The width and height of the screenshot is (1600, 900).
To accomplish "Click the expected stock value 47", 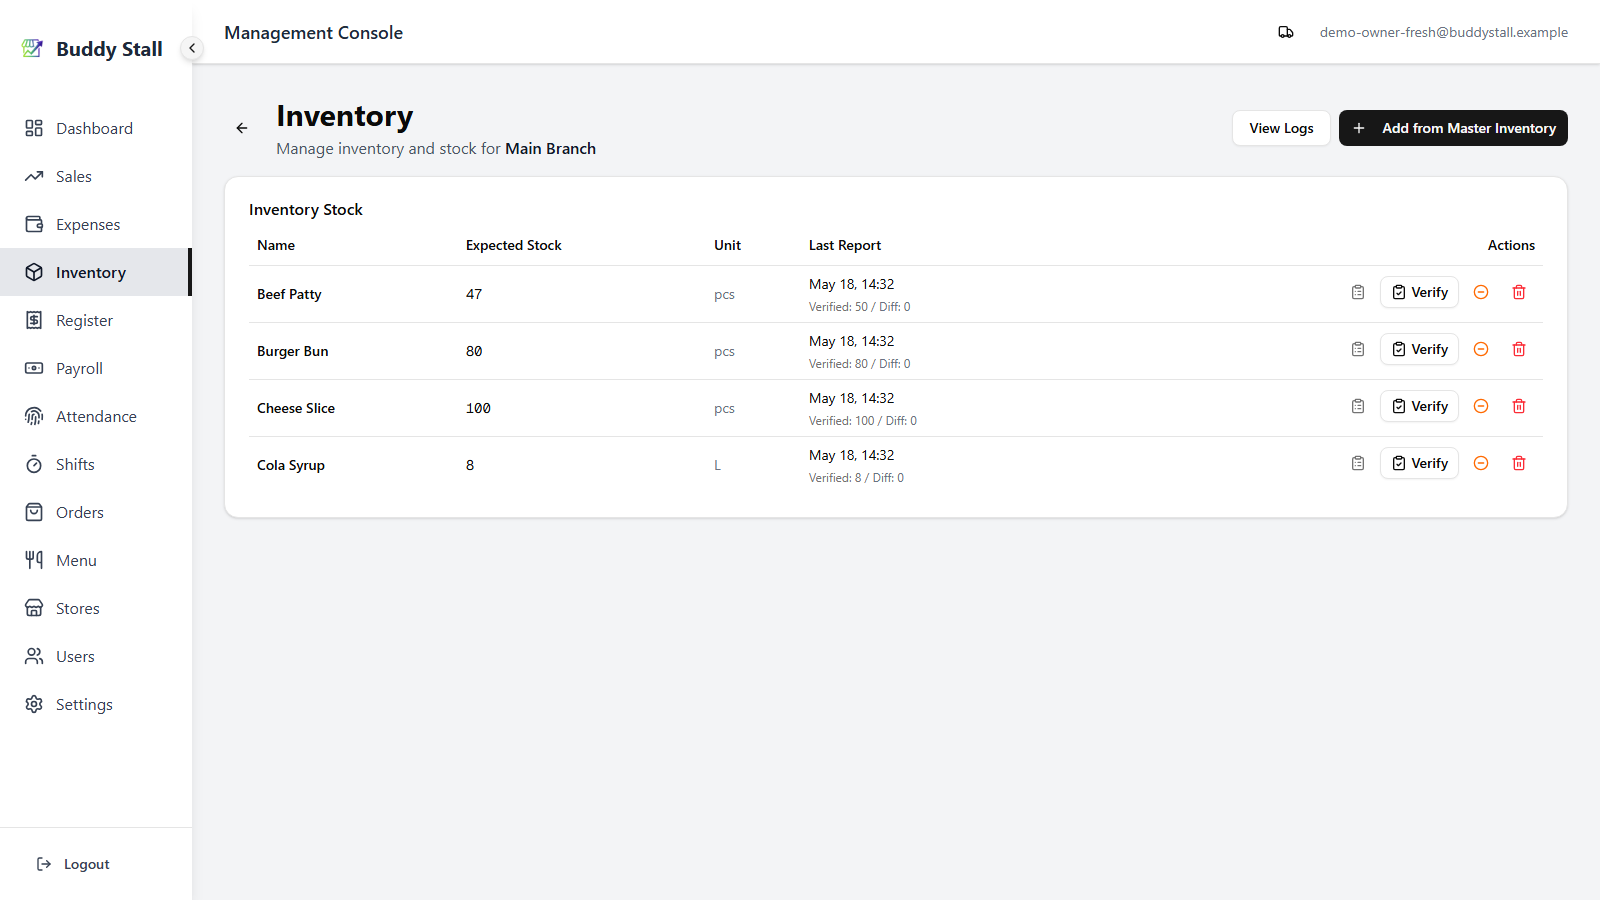I will coord(474,294).
